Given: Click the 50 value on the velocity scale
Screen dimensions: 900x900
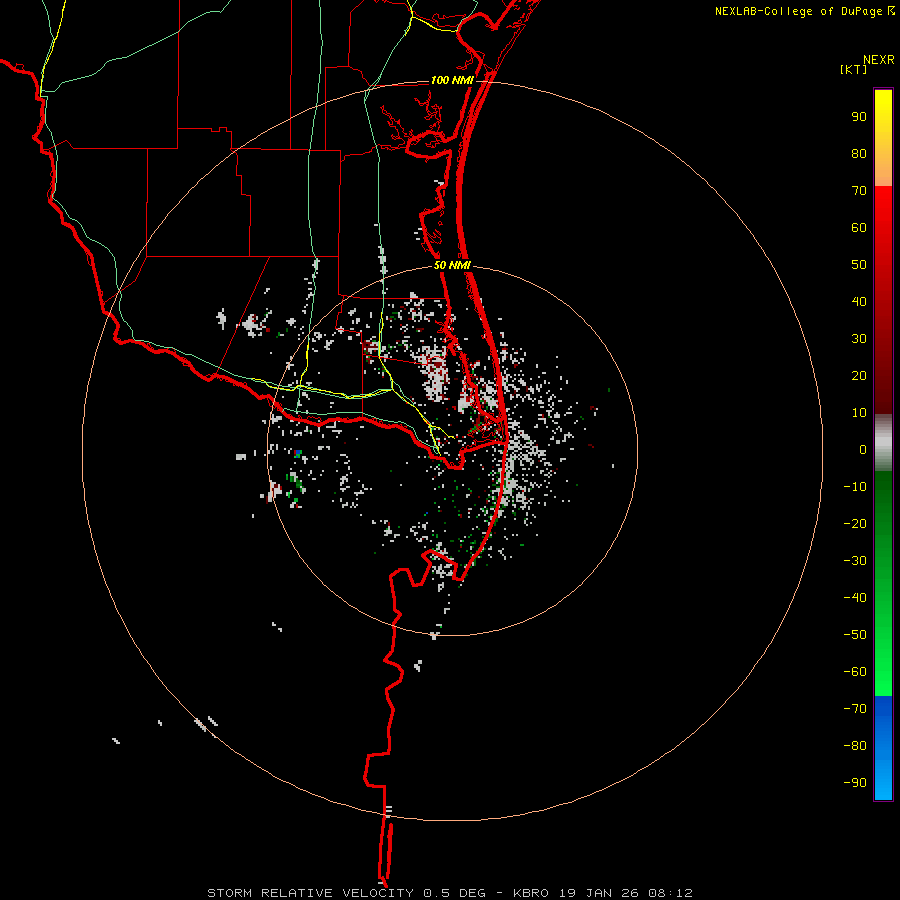Looking at the screenshot, I should 859,265.
